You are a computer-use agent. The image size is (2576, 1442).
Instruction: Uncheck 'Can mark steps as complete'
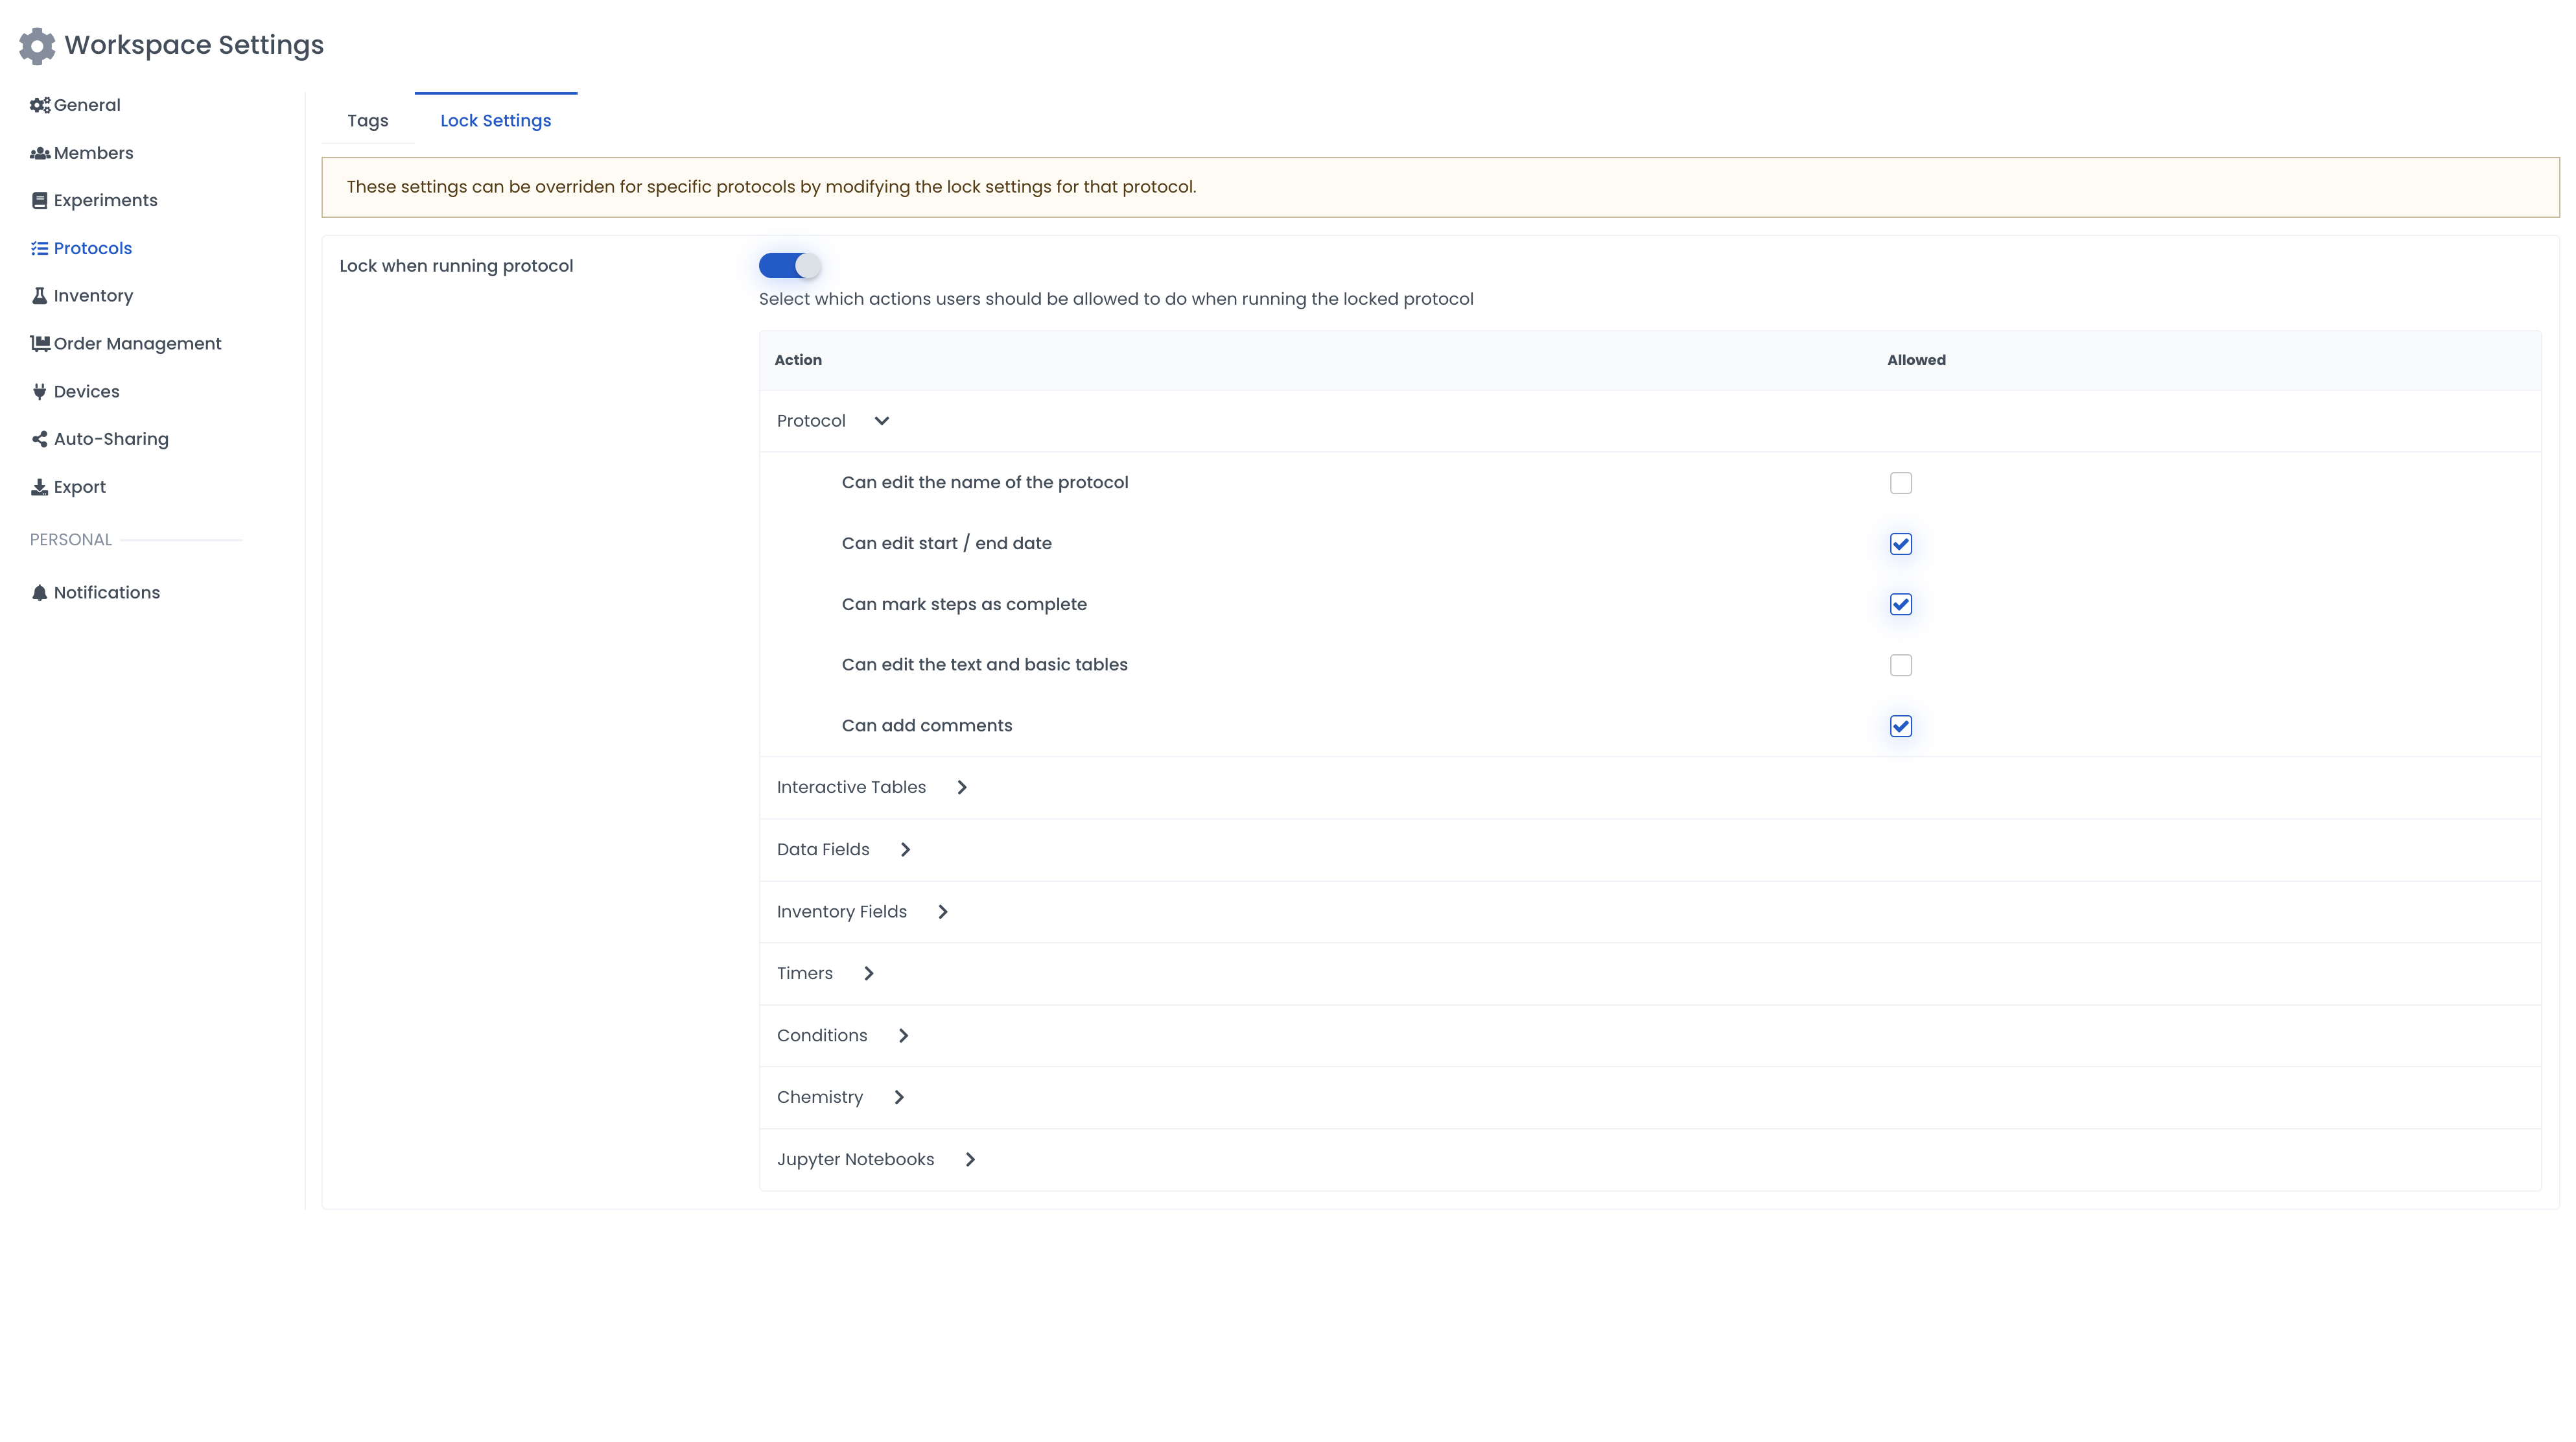point(1900,604)
